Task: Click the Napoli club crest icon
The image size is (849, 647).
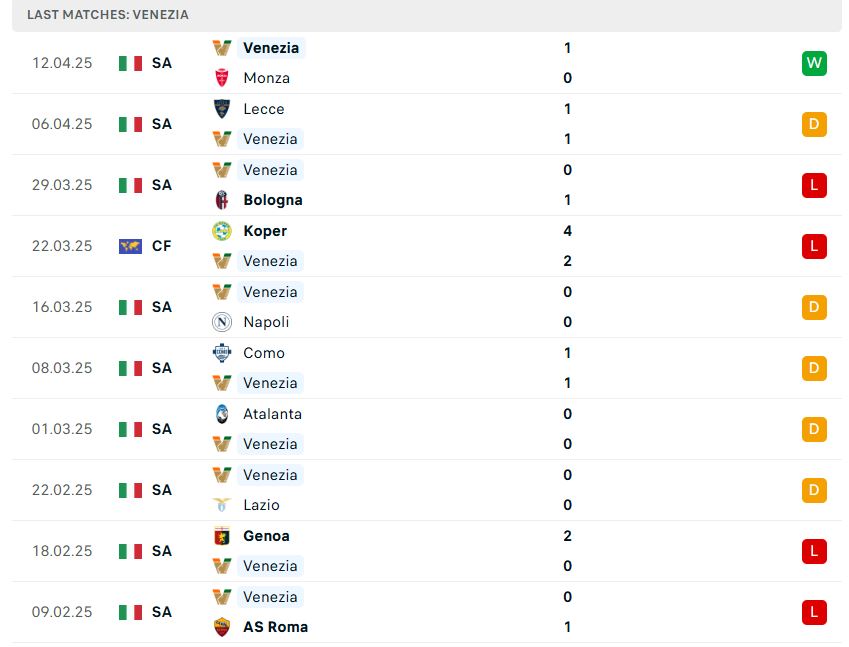Action: click(x=222, y=322)
